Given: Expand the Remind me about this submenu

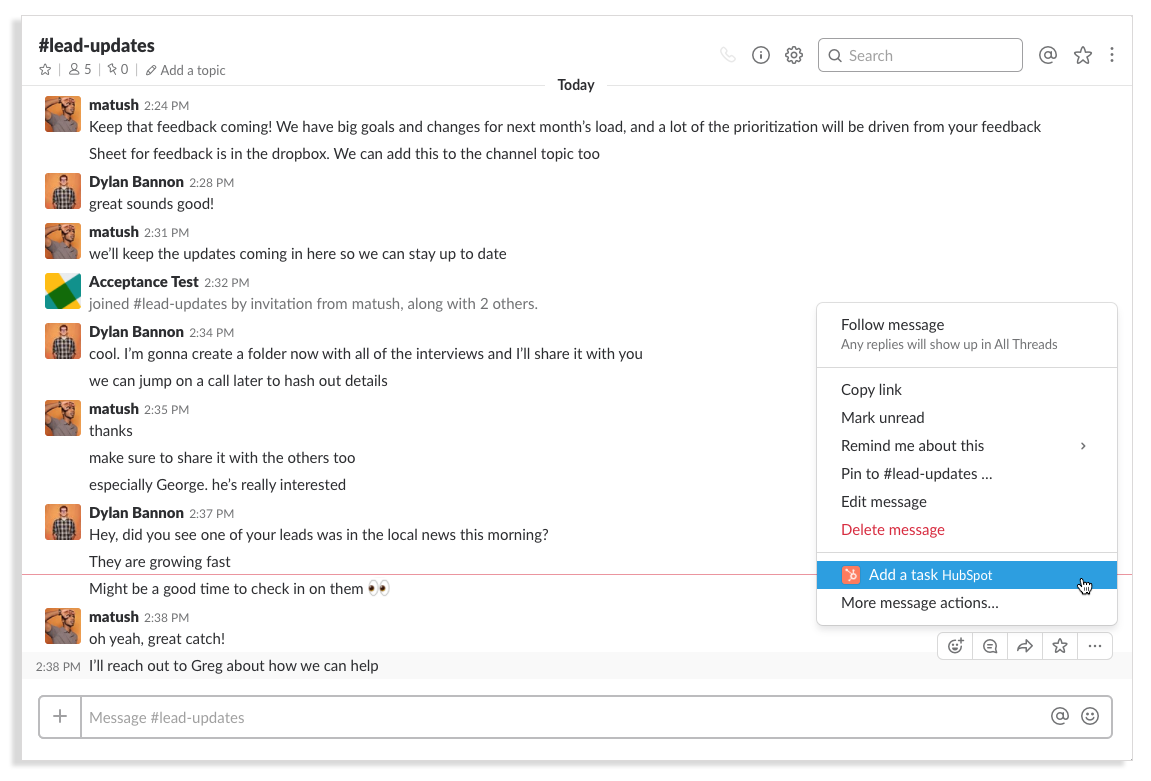Looking at the screenshot, I should coord(1082,446).
